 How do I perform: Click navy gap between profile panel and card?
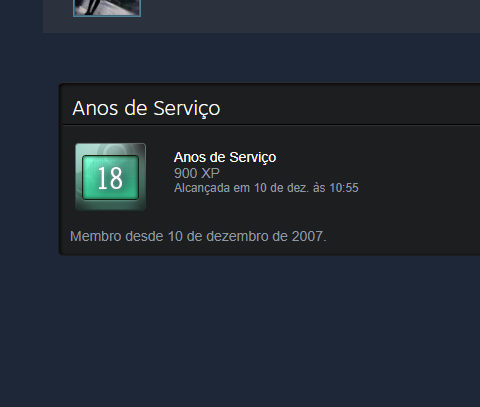[260, 57]
